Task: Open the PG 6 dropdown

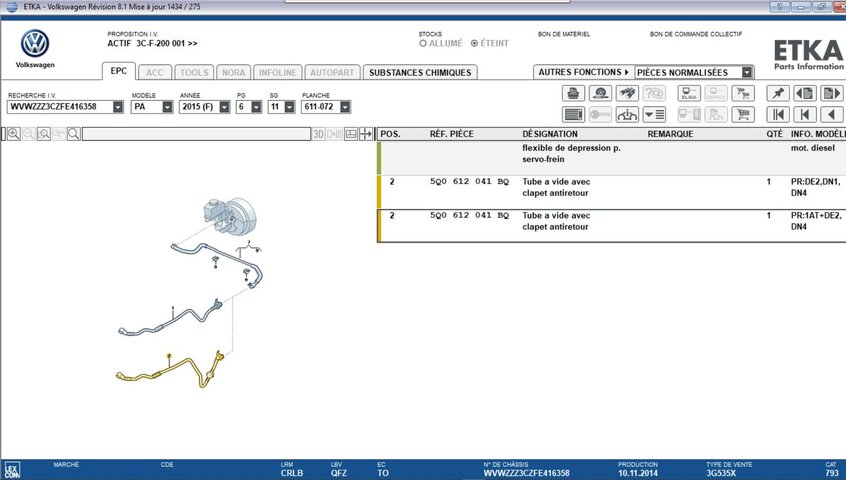Action: pos(257,107)
